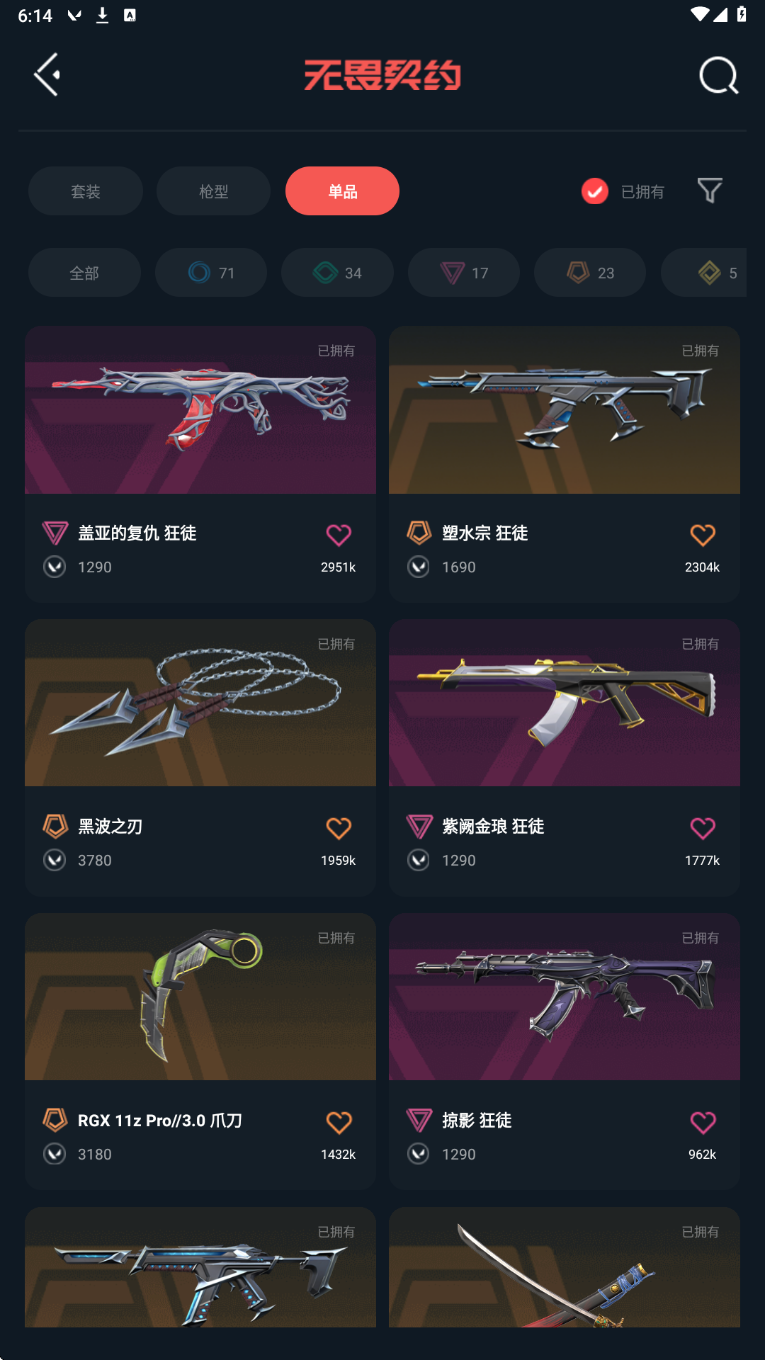Favorite 掠影 狂徒 with heart icon
The image size is (765, 1360).
click(x=703, y=1122)
